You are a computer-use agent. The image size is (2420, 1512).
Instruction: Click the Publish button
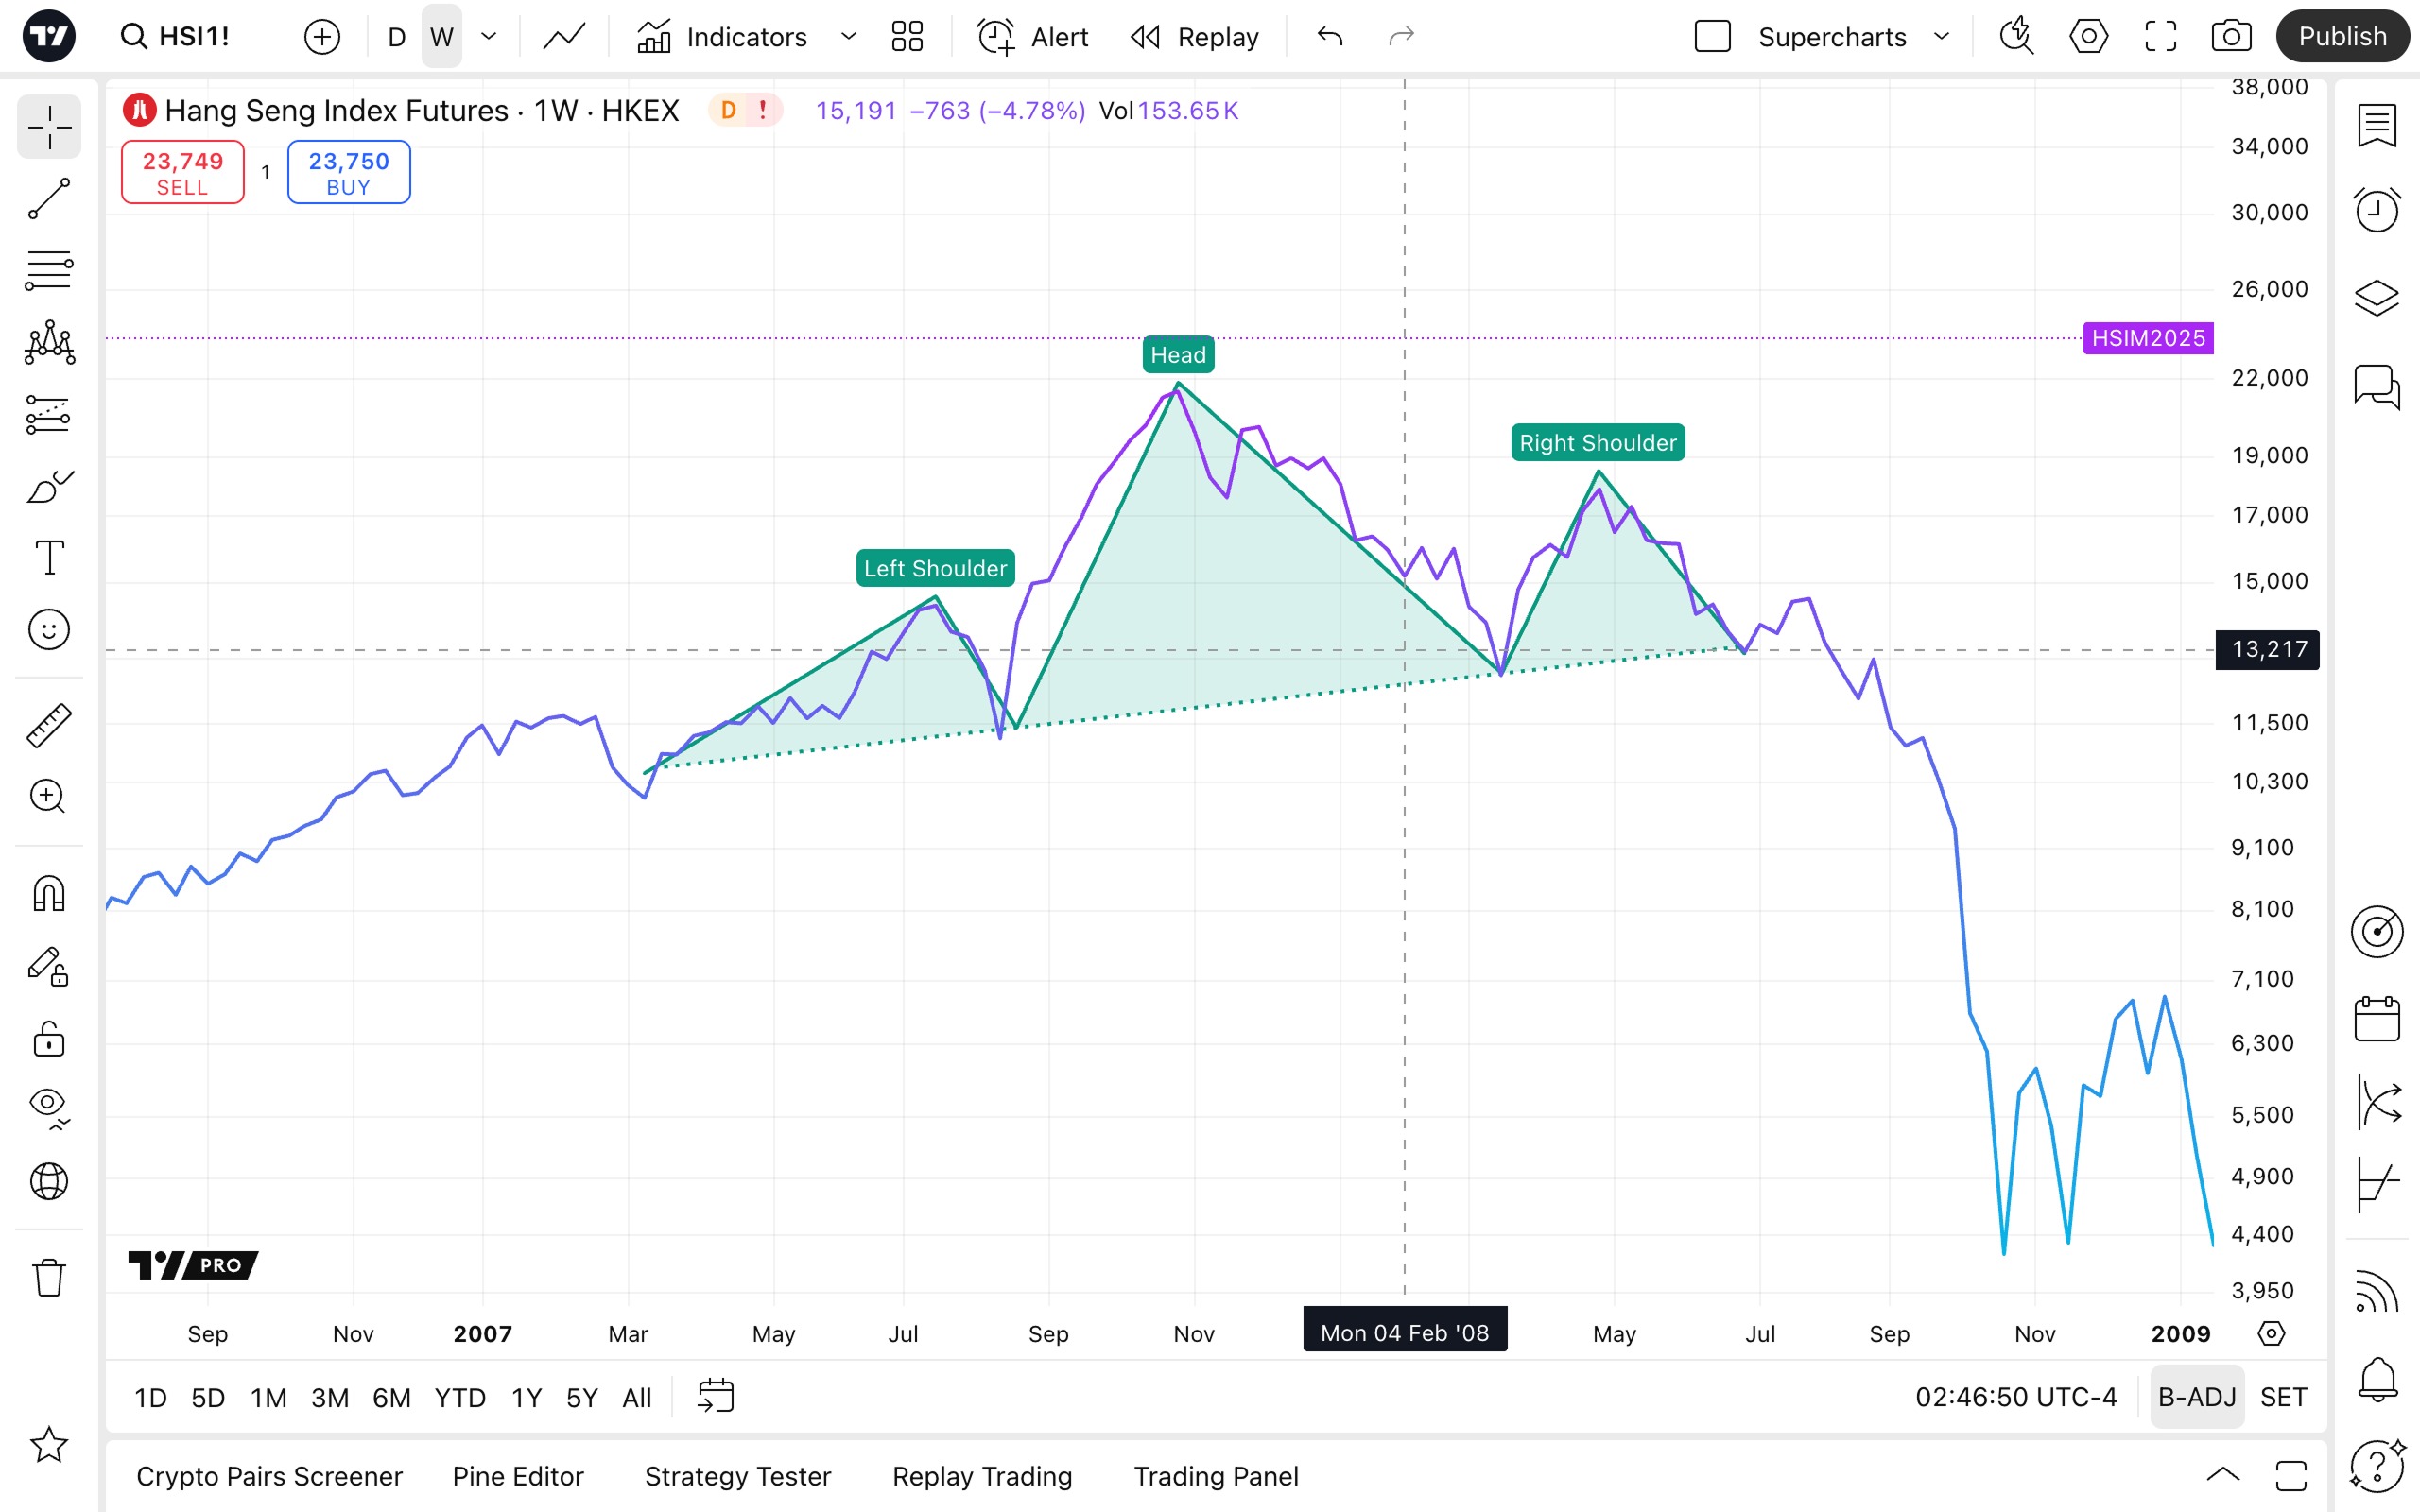[x=2341, y=37]
